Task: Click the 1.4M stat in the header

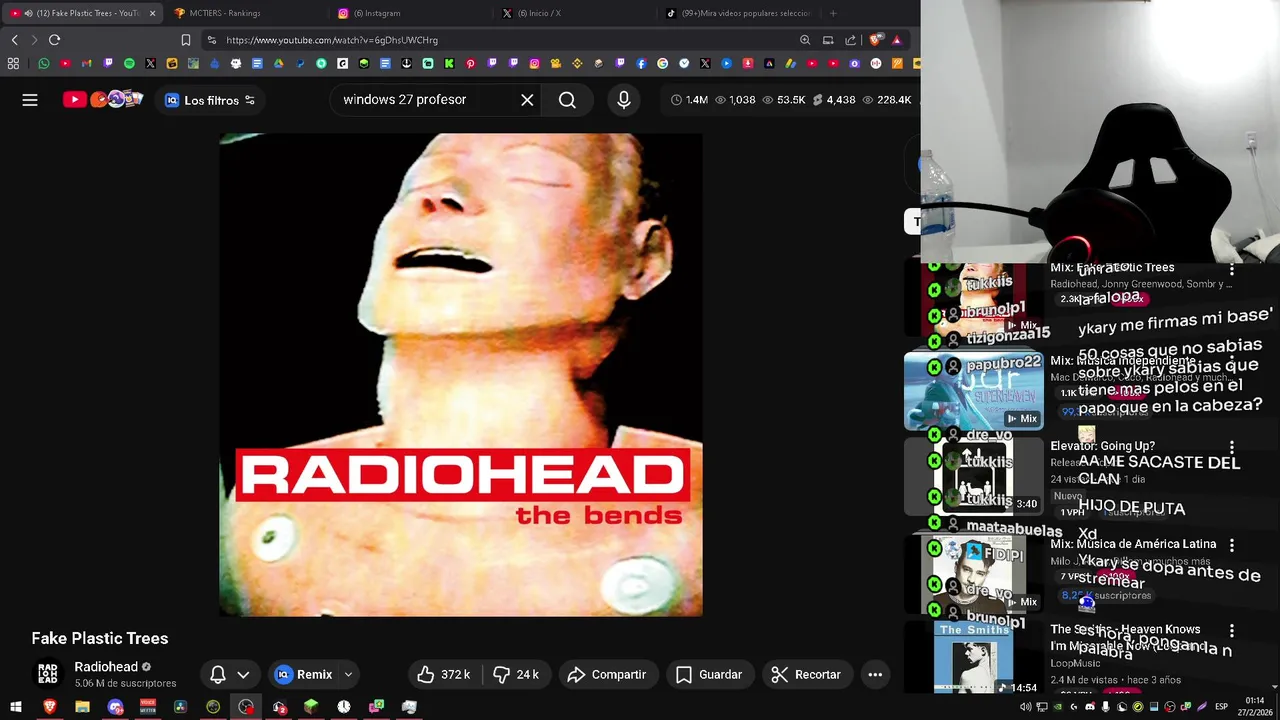Action: pos(690,100)
